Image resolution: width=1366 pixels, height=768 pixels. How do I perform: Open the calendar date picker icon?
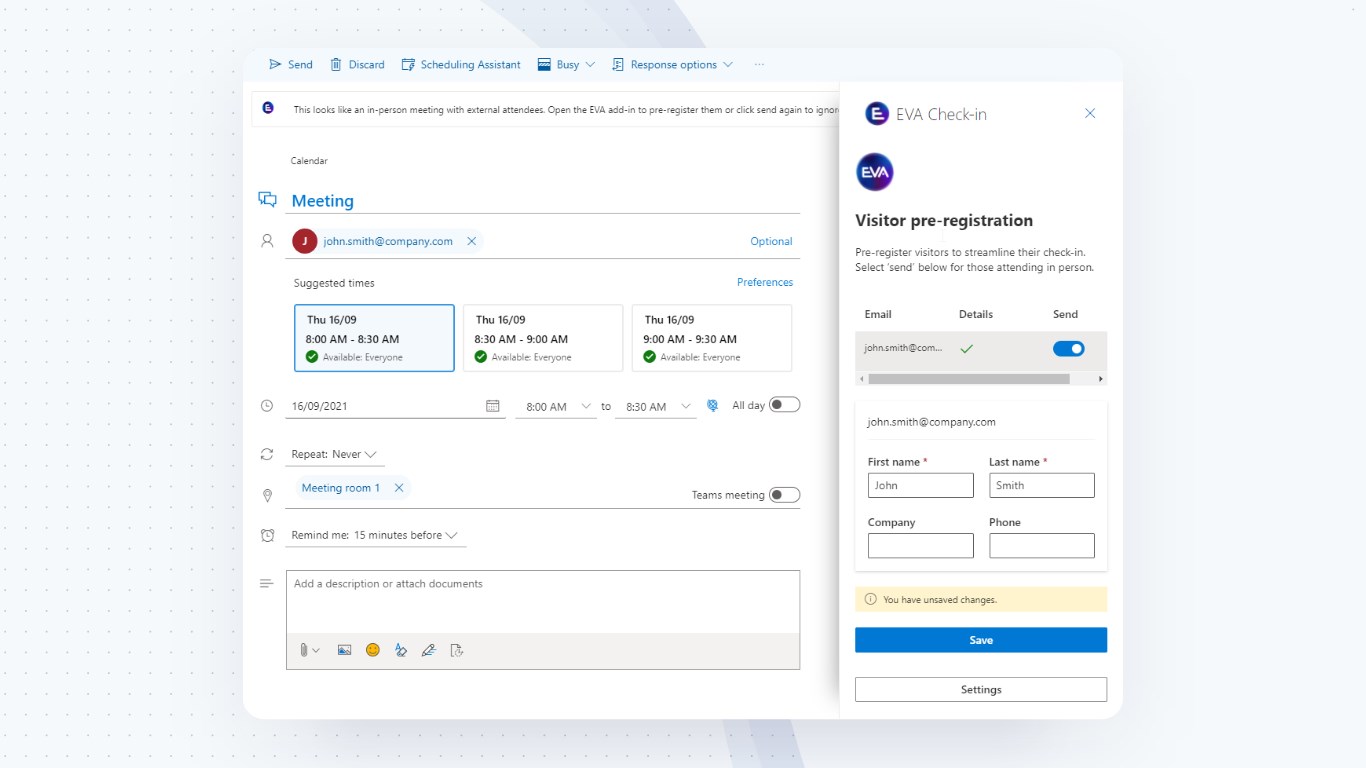492,406
